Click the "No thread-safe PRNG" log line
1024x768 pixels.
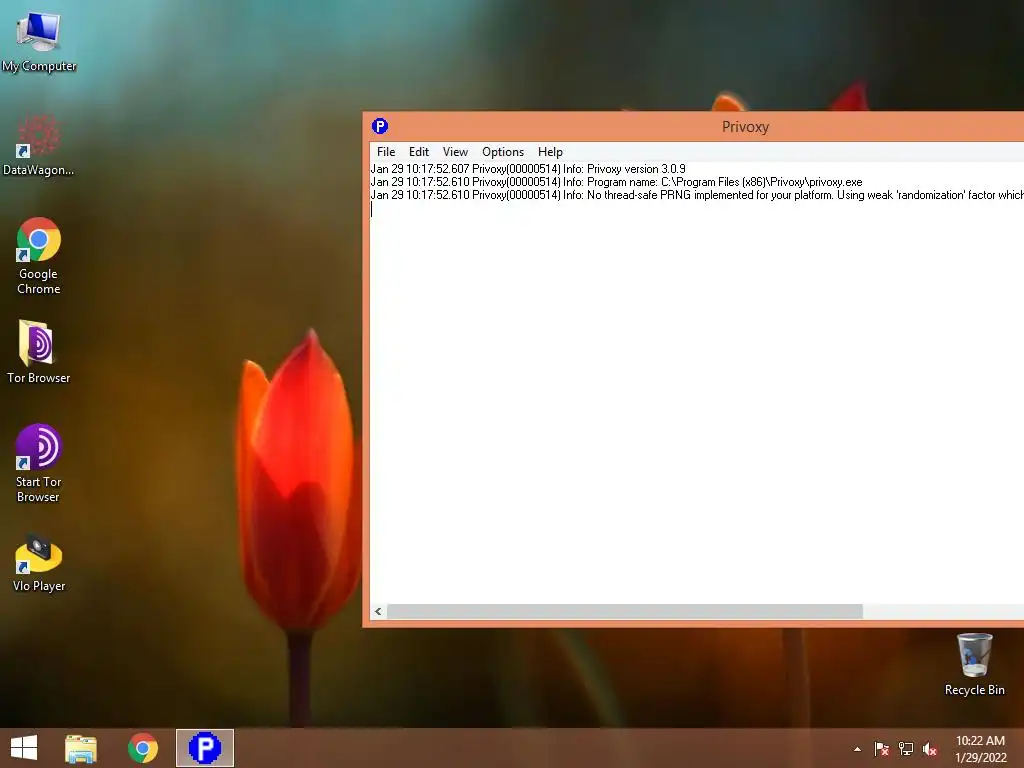697,195
